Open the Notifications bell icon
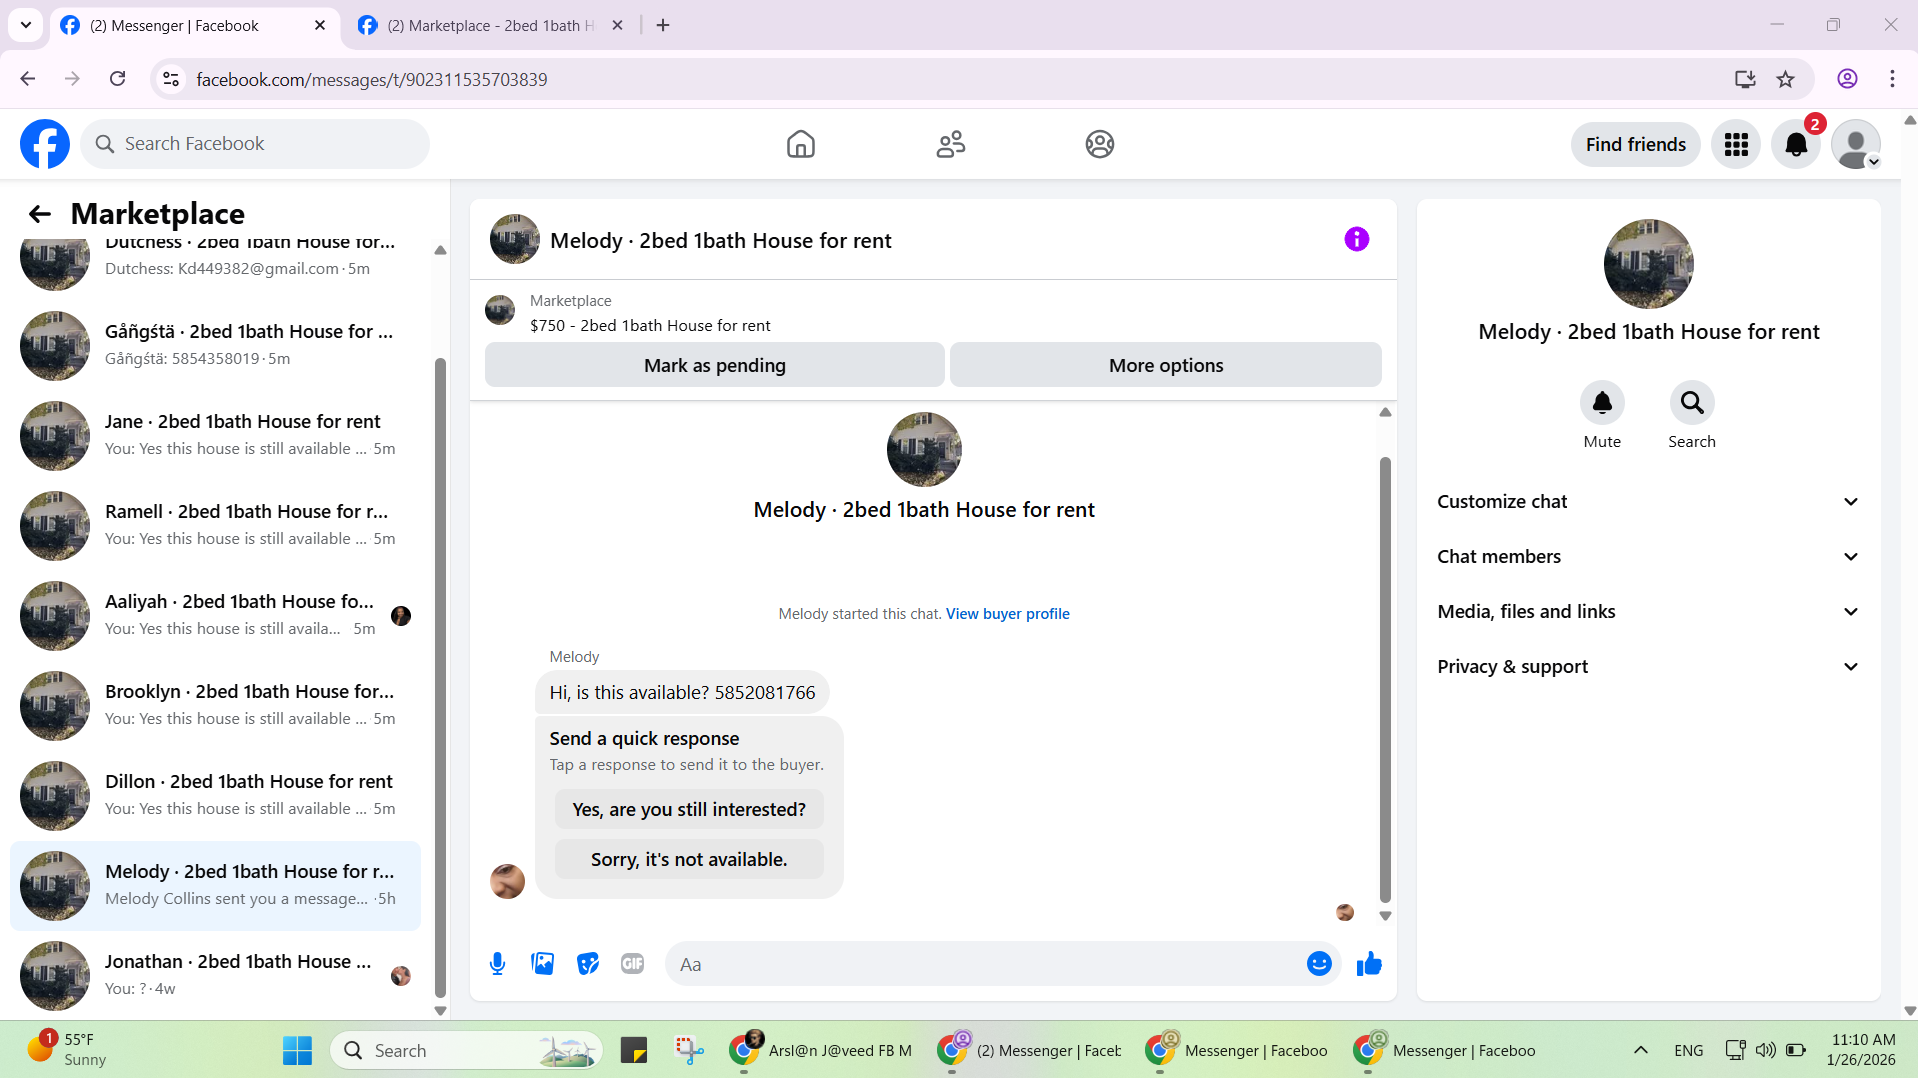 pos(1796,145)
